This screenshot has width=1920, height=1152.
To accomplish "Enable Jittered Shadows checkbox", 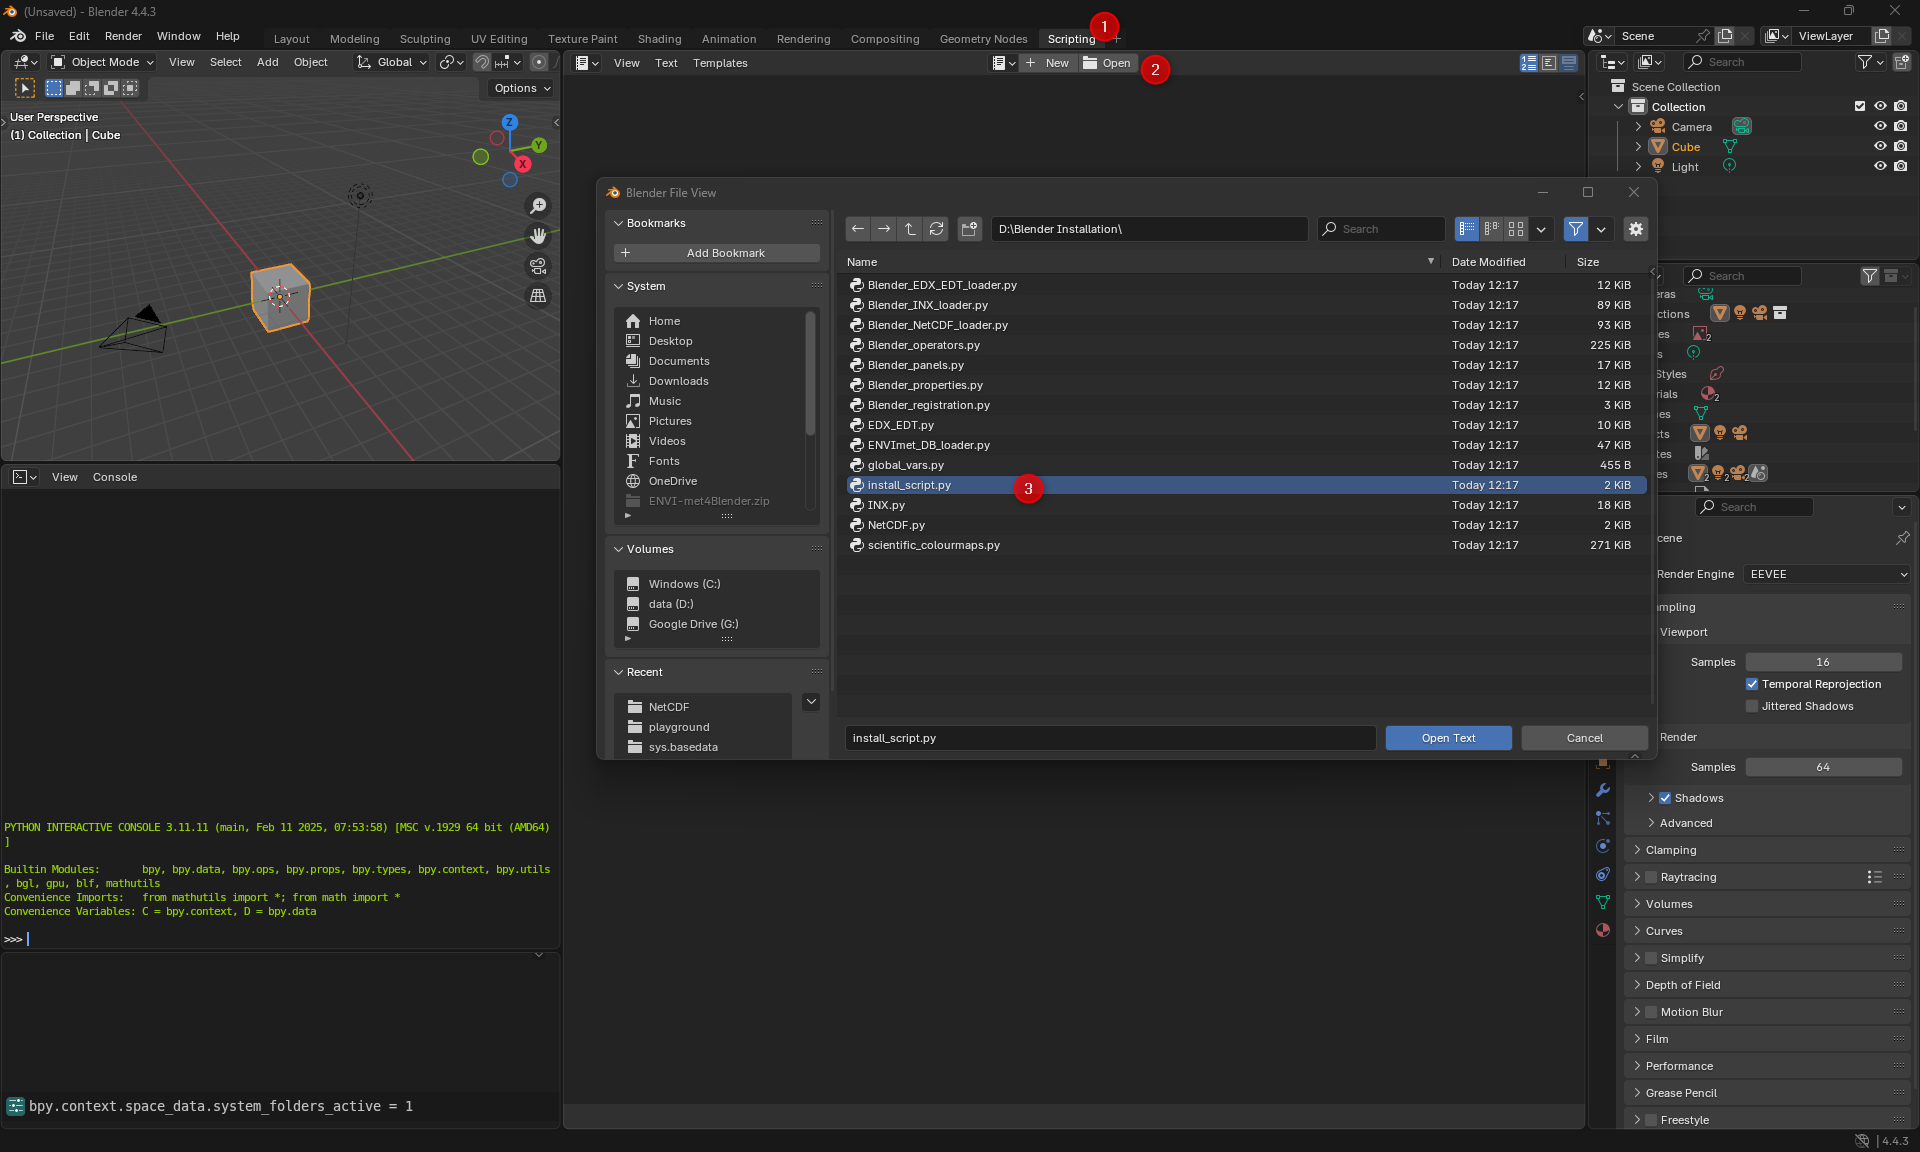I will 1752,706.
